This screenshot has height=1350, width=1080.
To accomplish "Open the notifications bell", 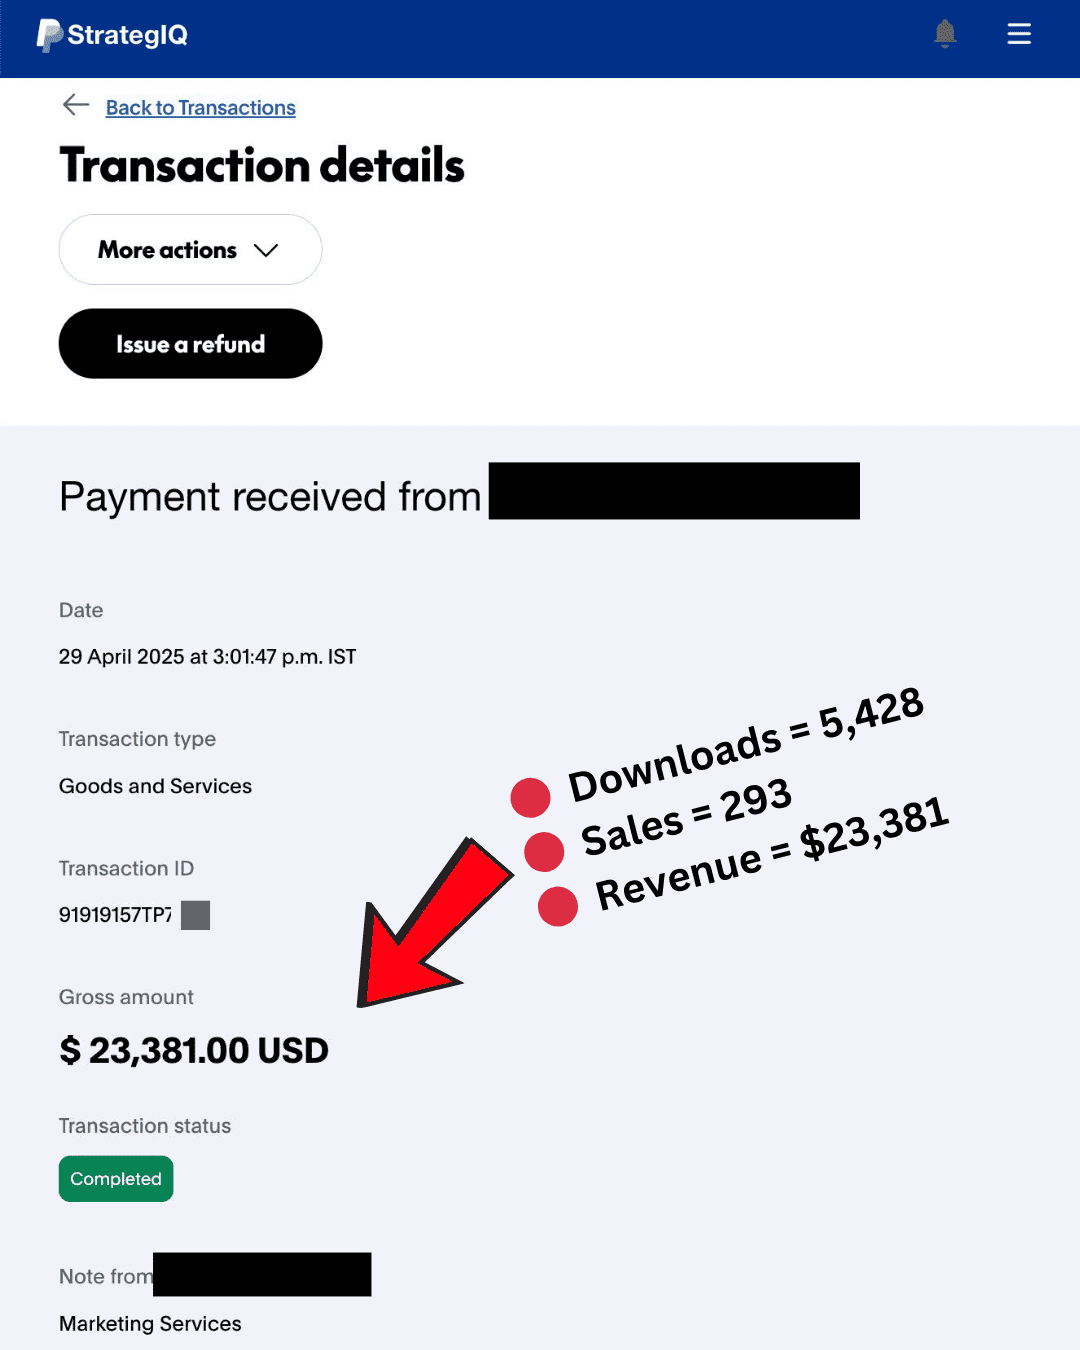I will coord(945,34).
